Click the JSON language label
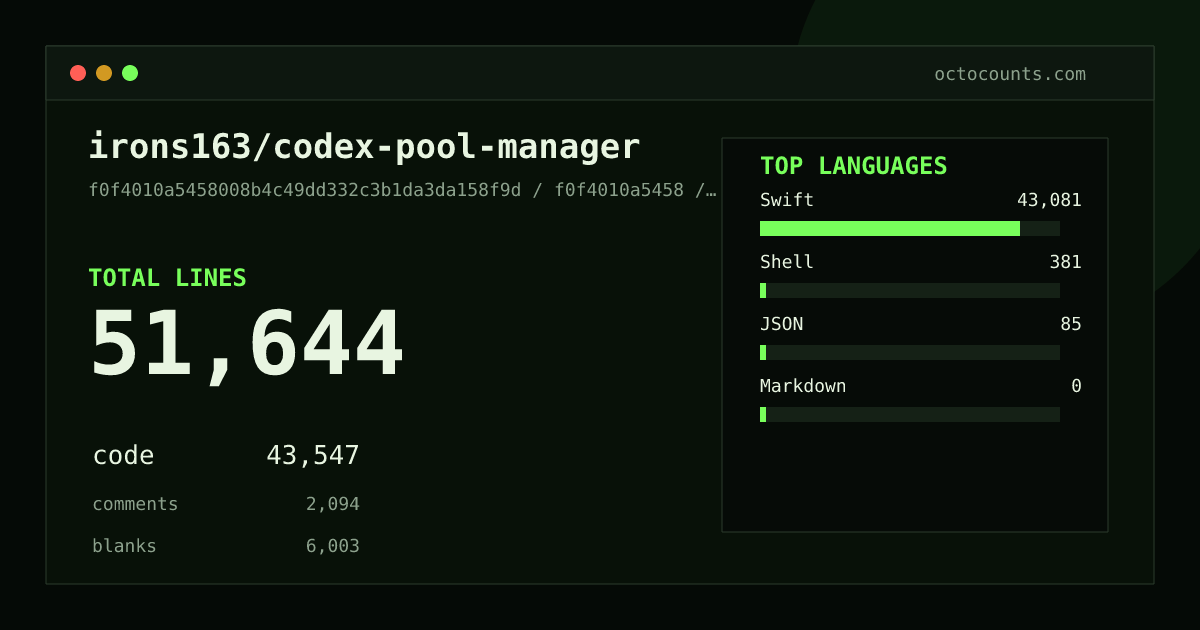Image resolution: width=1200 pixels, height=630 pixels. tap(782, 324)
